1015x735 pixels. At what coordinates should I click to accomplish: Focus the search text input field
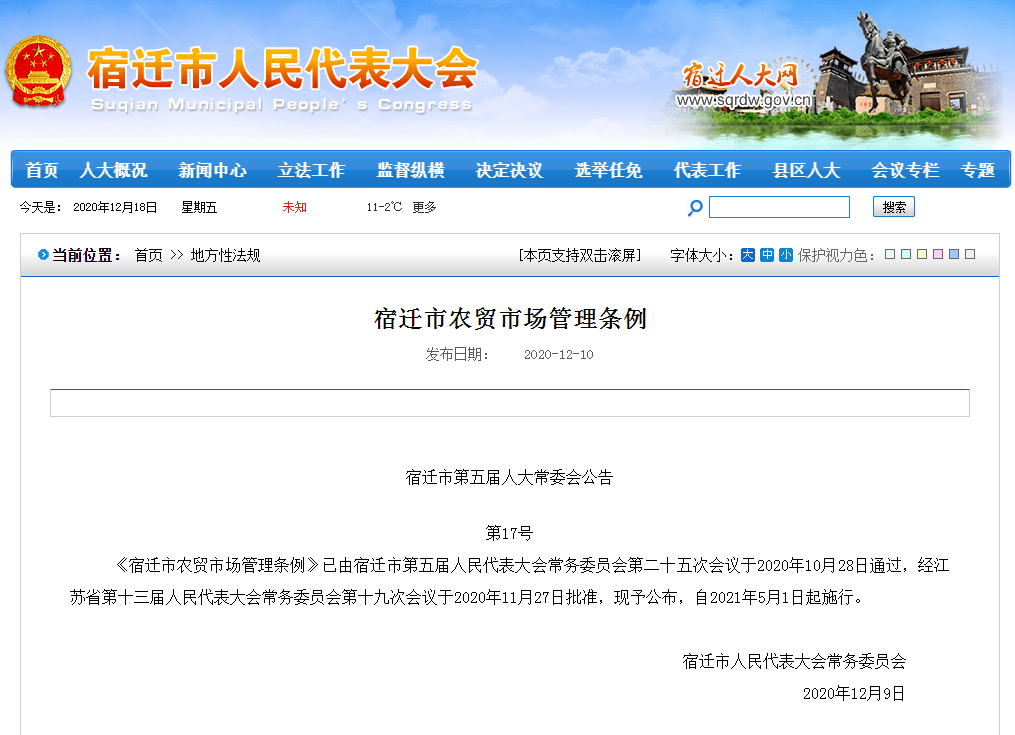pyautogui.click(x=779, y=207)
